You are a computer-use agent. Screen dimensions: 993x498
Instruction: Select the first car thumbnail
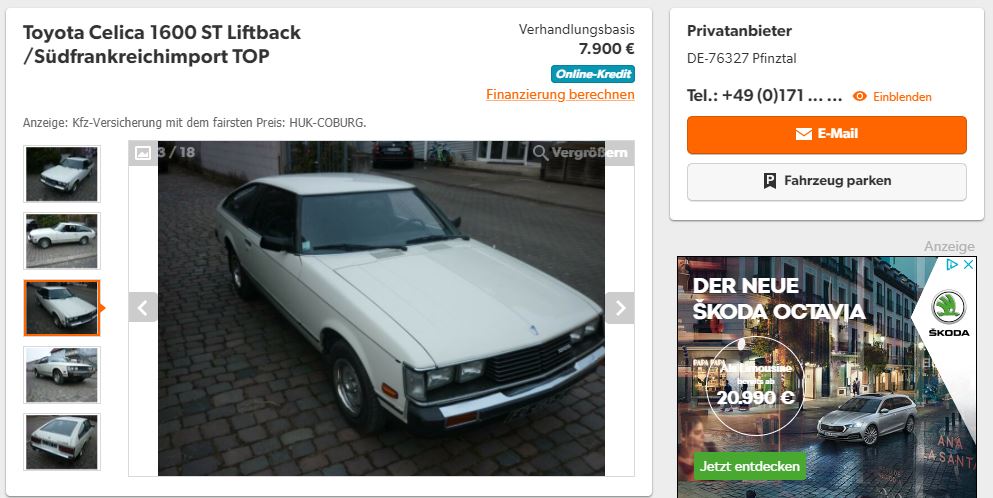point(62,174)
